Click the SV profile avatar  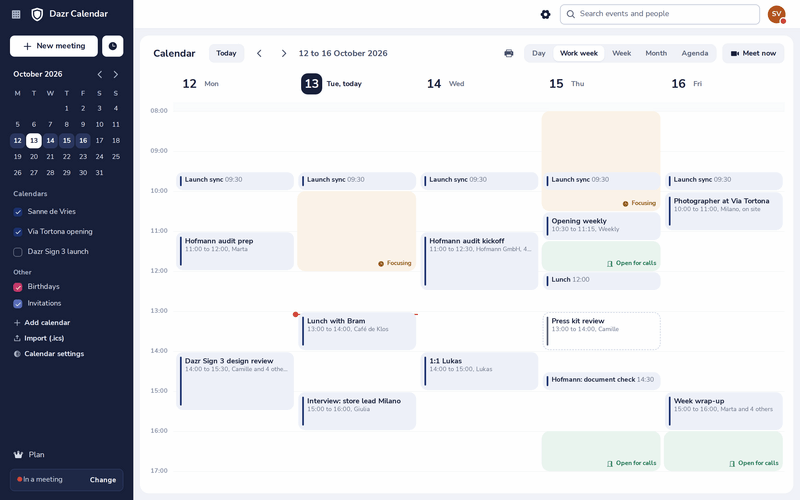pos(776,14)
